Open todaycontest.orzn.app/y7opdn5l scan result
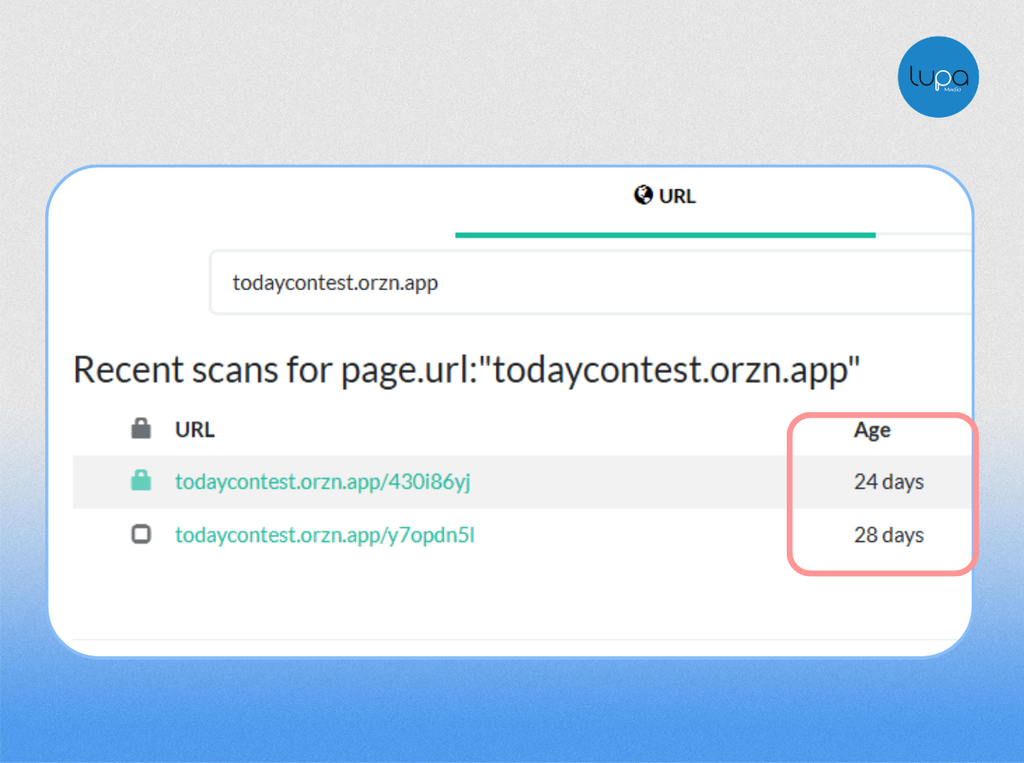 [325, 534]
